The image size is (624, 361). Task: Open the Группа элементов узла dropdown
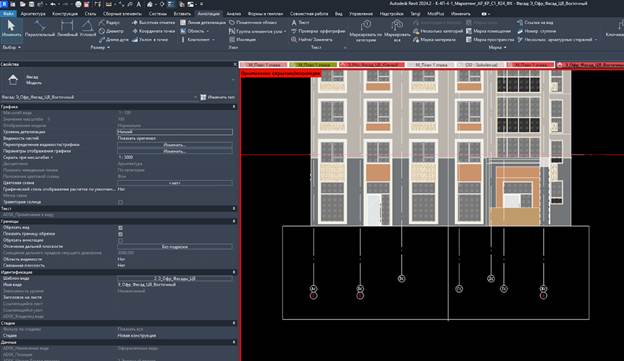click(x=285, y=31)
